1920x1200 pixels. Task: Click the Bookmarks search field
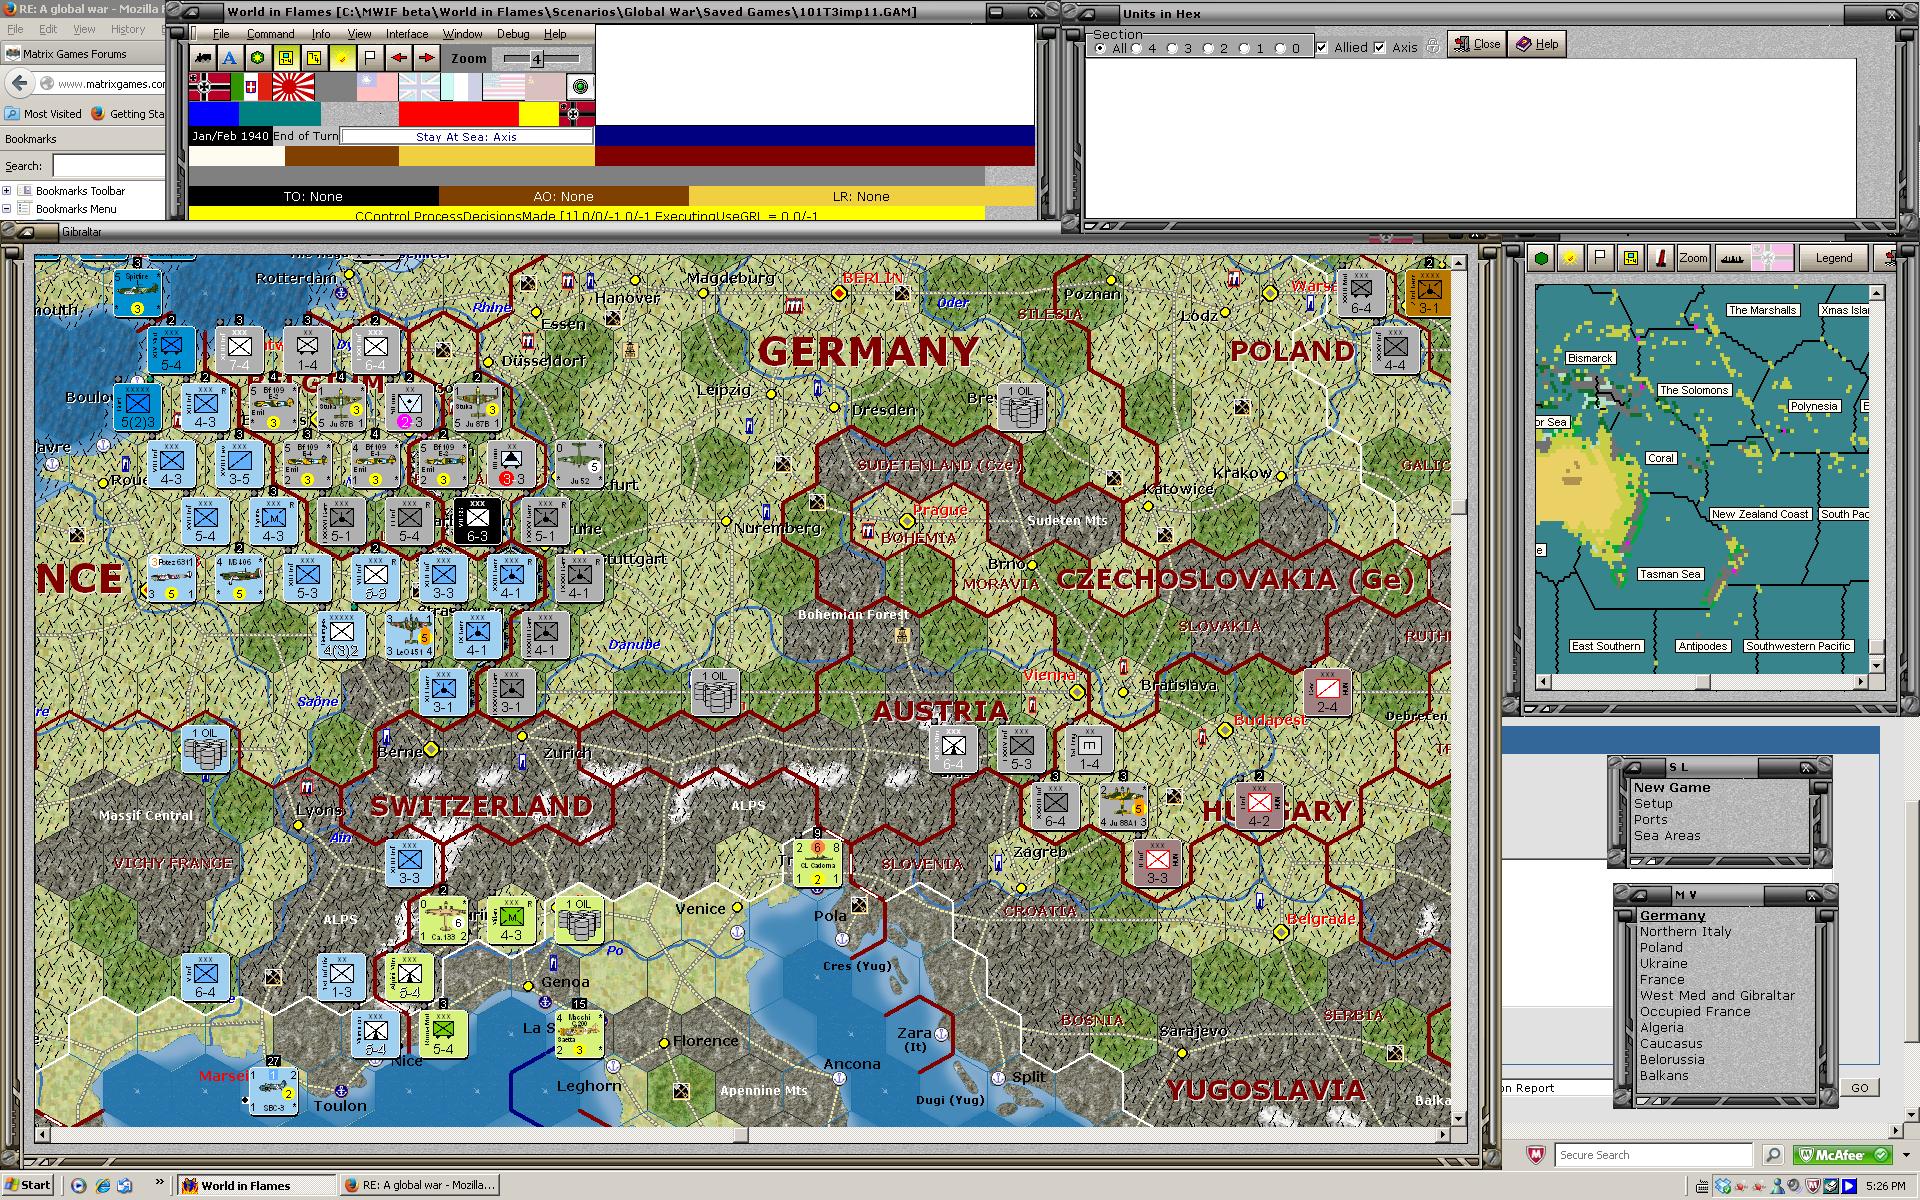[x=108, y=166]
